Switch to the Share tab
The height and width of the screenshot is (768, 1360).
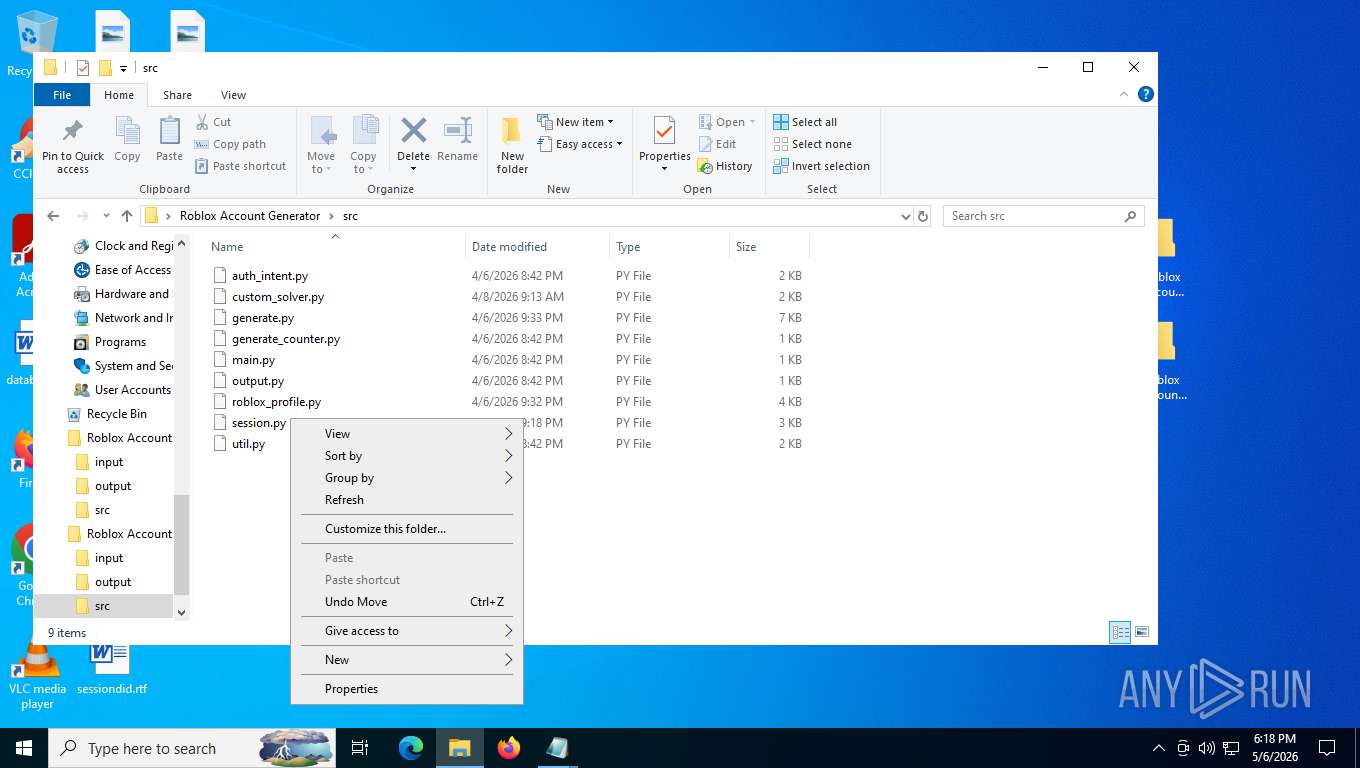(177, 95)
